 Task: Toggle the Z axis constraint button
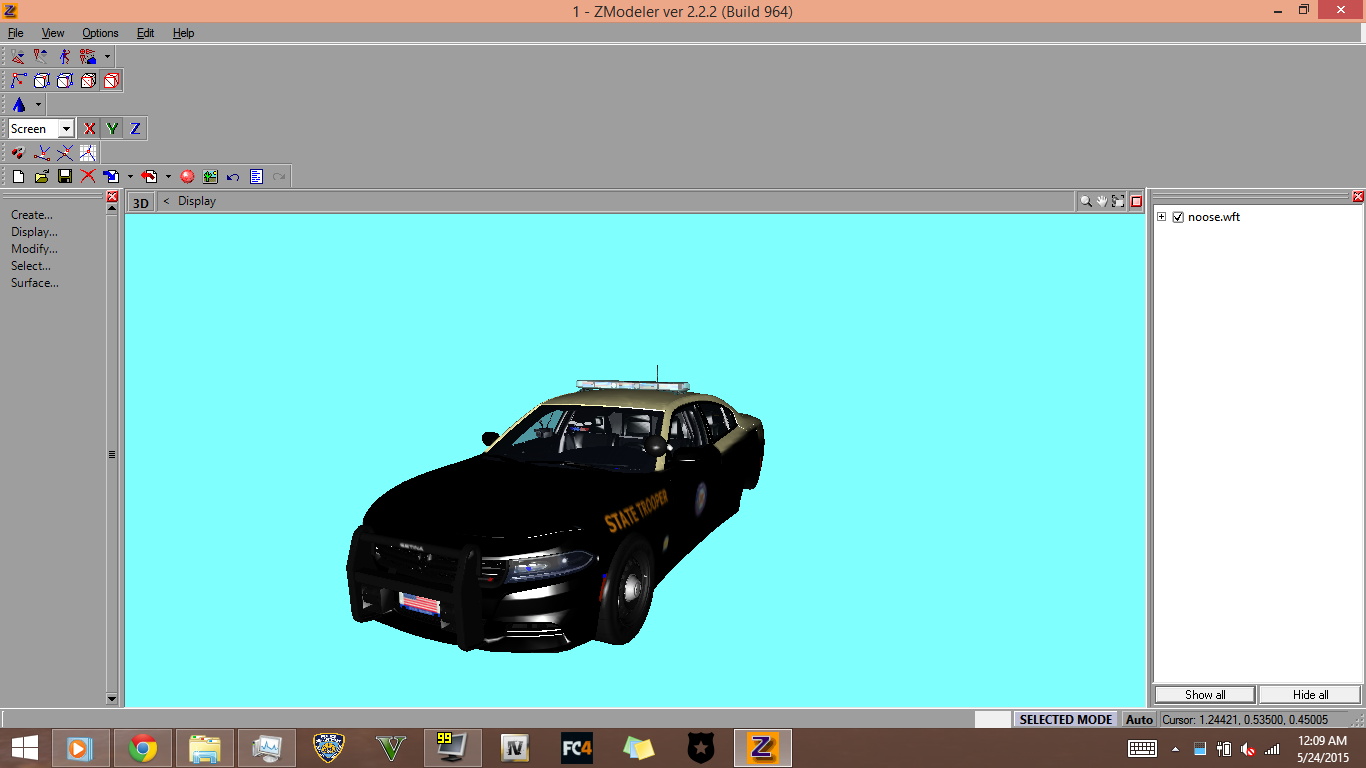point(135,129)
